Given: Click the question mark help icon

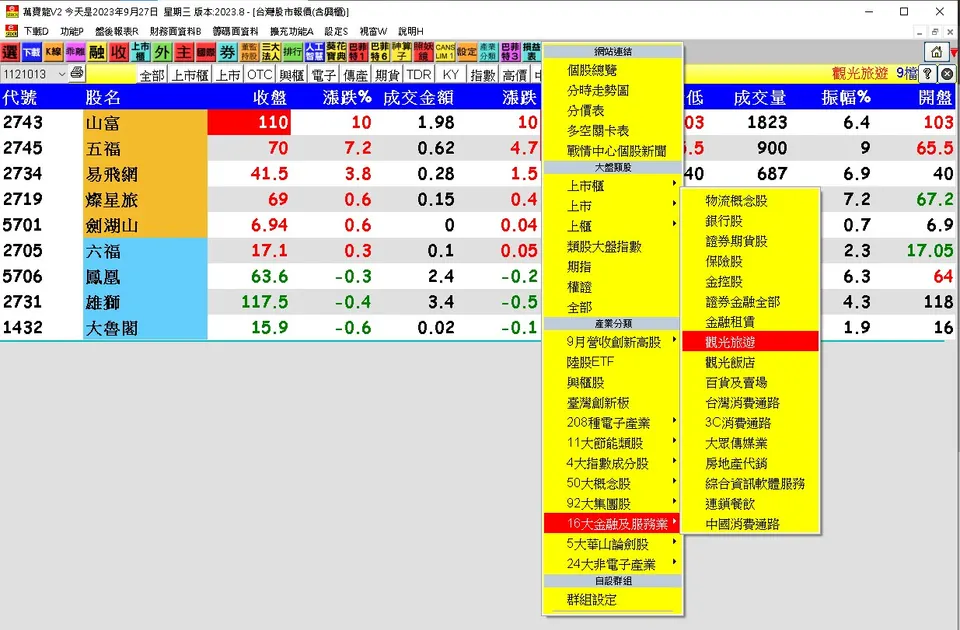Looking at the screenshot, I should (x=928, y=74).
